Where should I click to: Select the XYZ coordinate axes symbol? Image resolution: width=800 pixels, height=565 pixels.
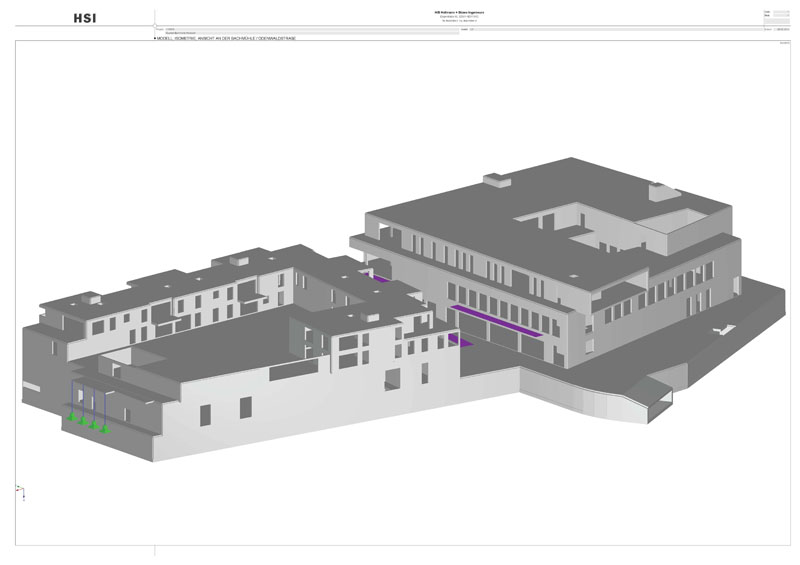(x=19, y=491)
